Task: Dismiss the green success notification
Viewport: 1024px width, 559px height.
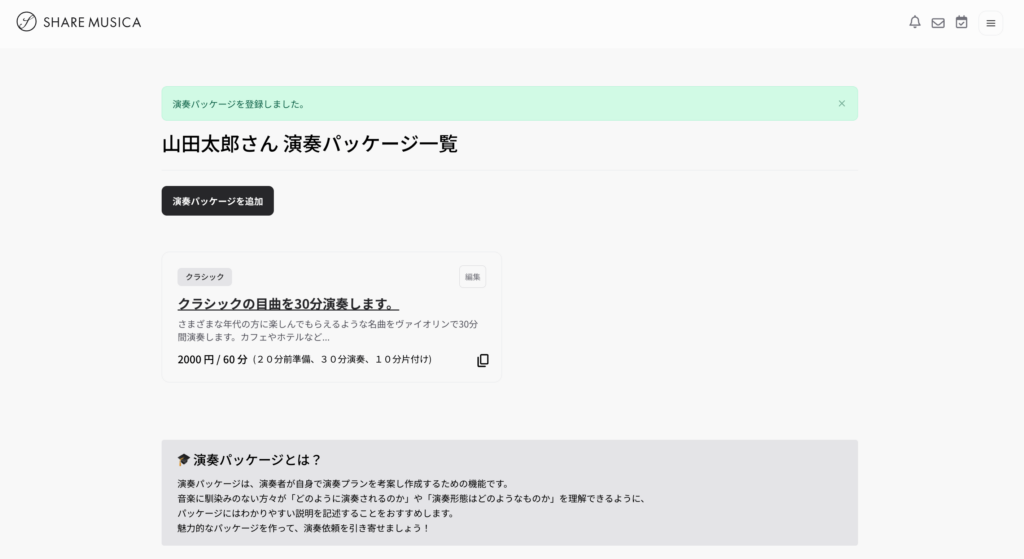Action: coord(841,103)
